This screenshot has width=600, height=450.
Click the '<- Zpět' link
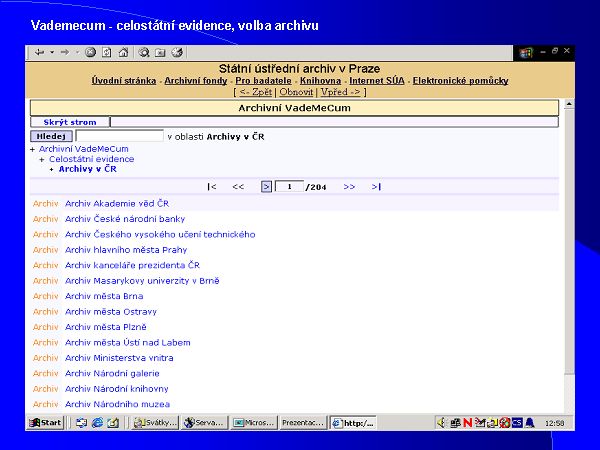256,92
